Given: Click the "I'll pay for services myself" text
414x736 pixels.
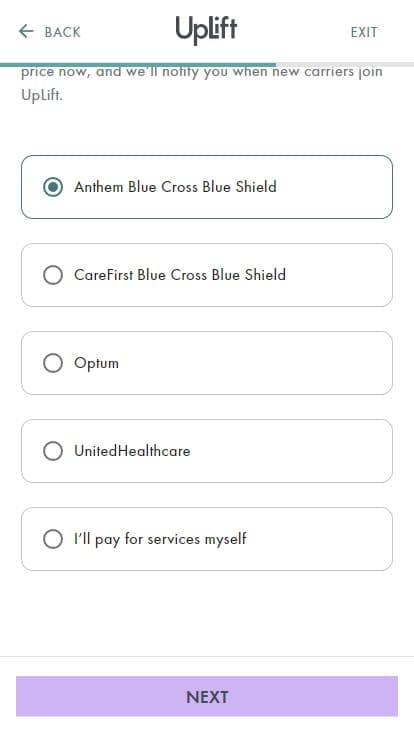Looking at the screenshot, I should point(160,539).
